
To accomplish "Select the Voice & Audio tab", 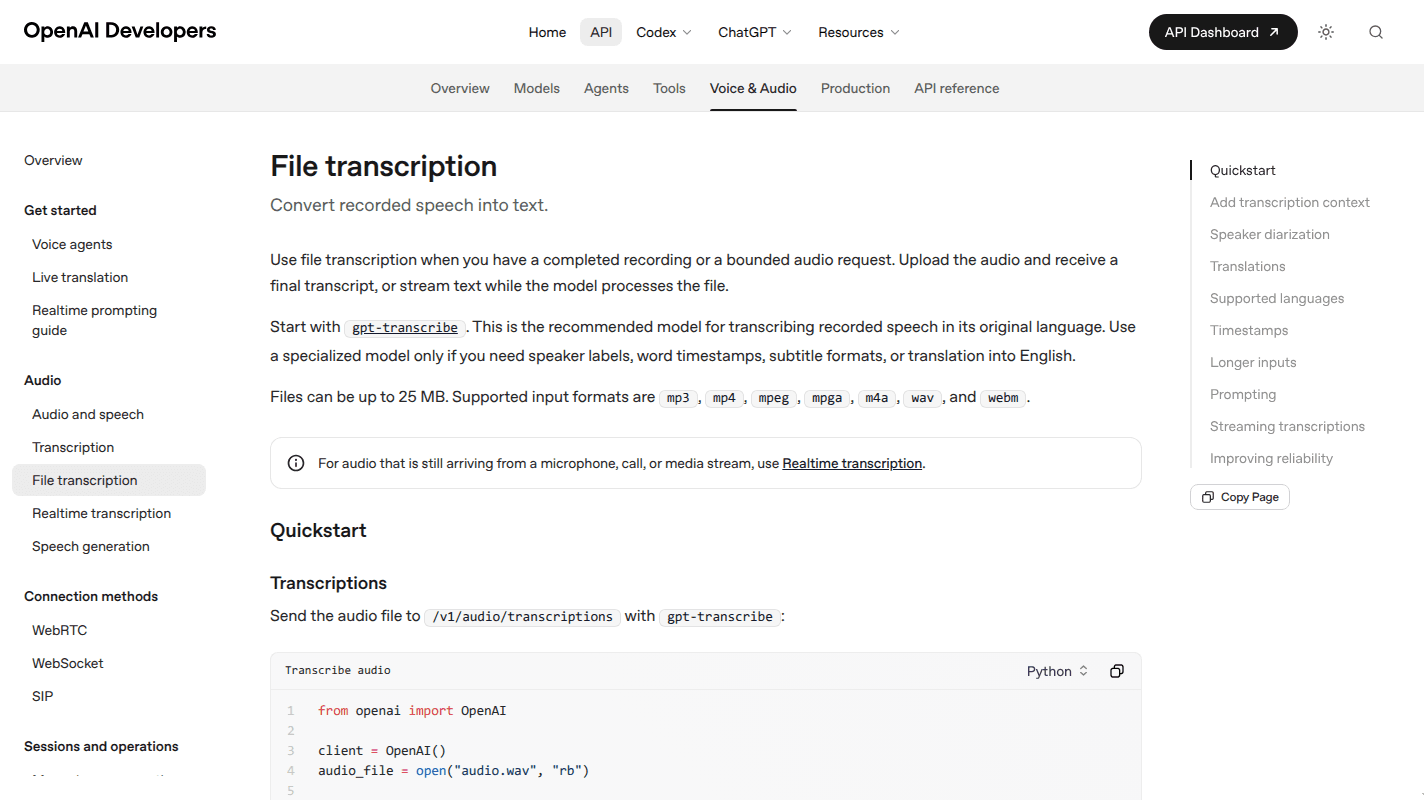I will pos(753,88).
